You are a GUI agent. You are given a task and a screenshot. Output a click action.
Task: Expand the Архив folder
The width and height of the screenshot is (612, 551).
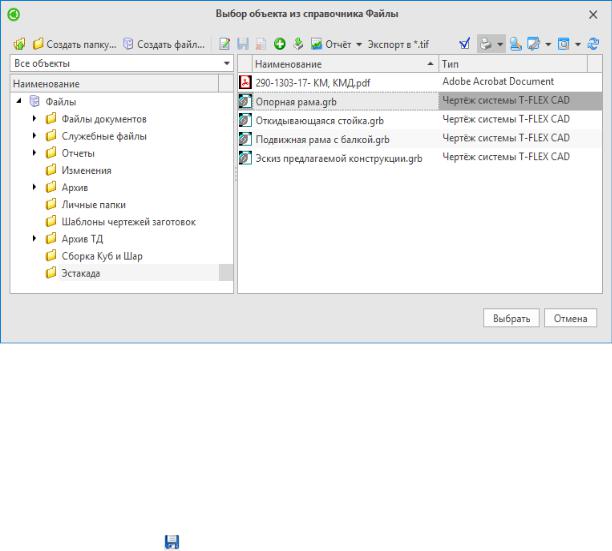coord(34,187)
